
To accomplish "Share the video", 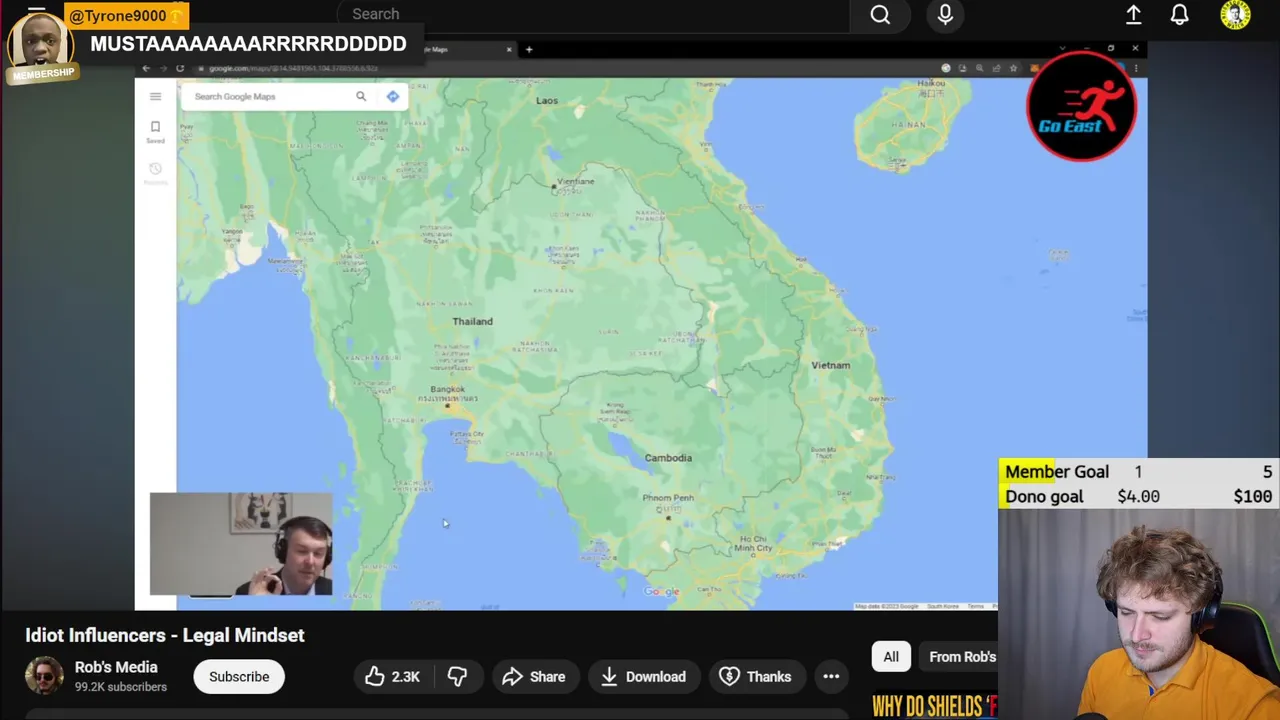I will pos(534,677).
